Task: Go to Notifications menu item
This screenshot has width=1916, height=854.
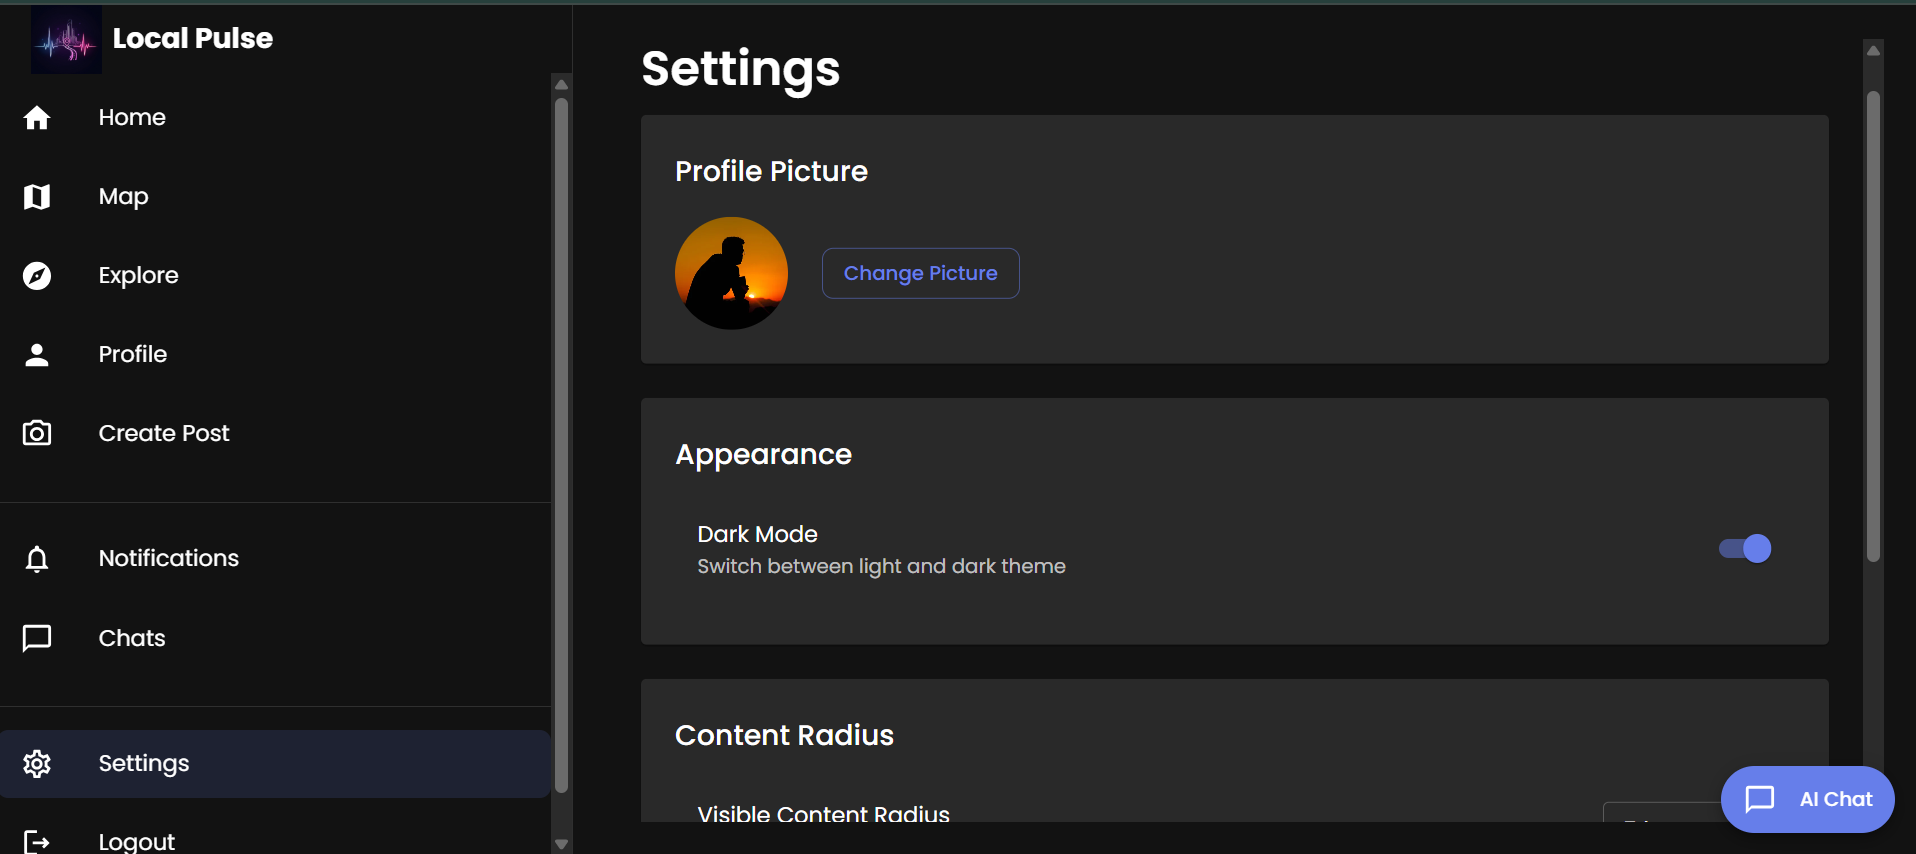Action: 168,558
